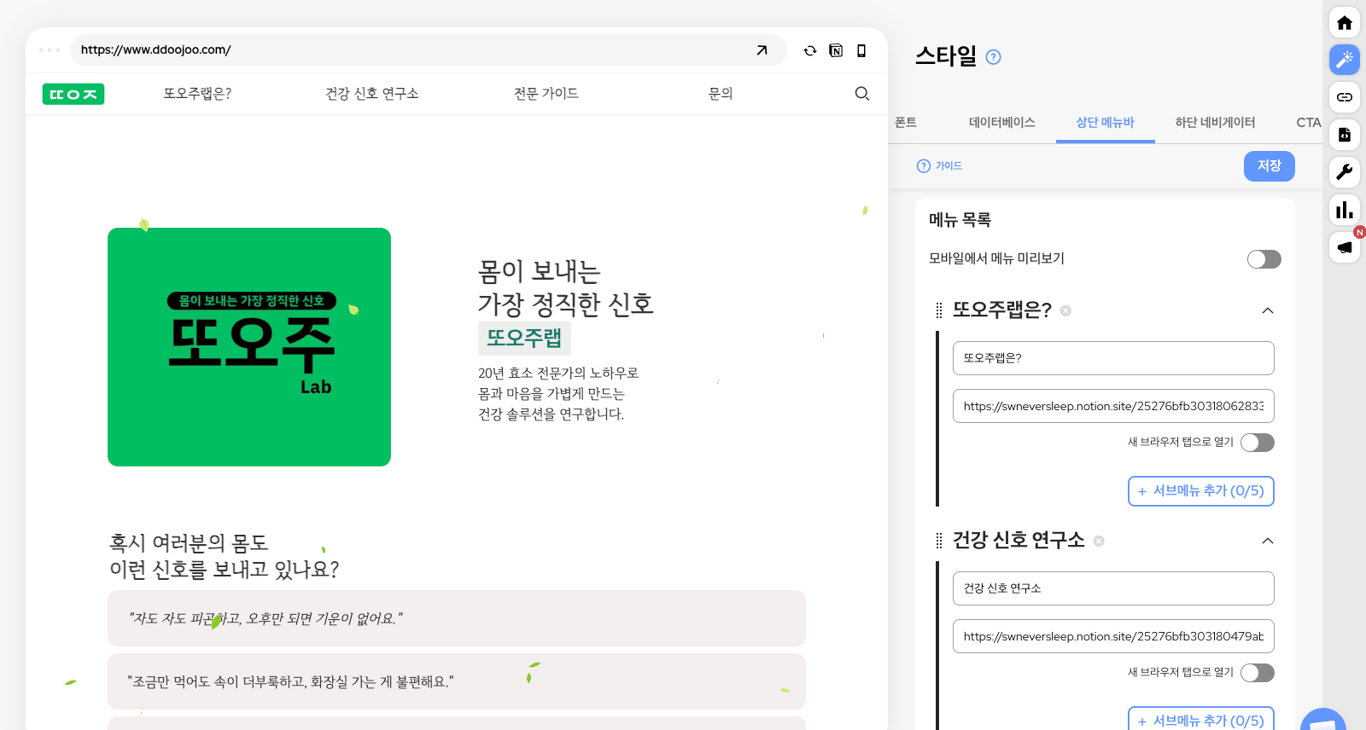
Task: Open the wrench settings icon
Action: pos(1344,172)
